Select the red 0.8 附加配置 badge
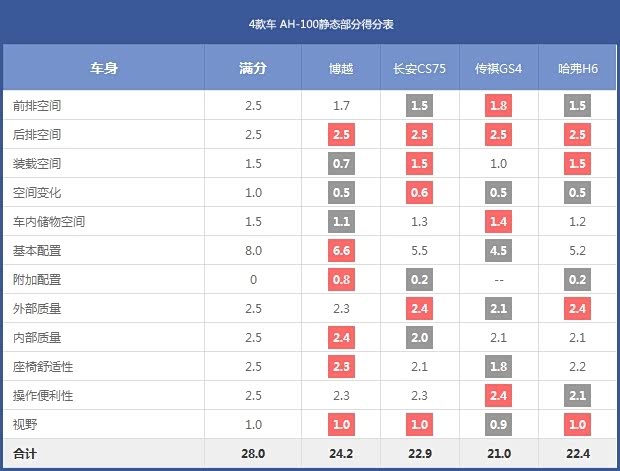The image size is (620, 471). click(x=341, y=280)
